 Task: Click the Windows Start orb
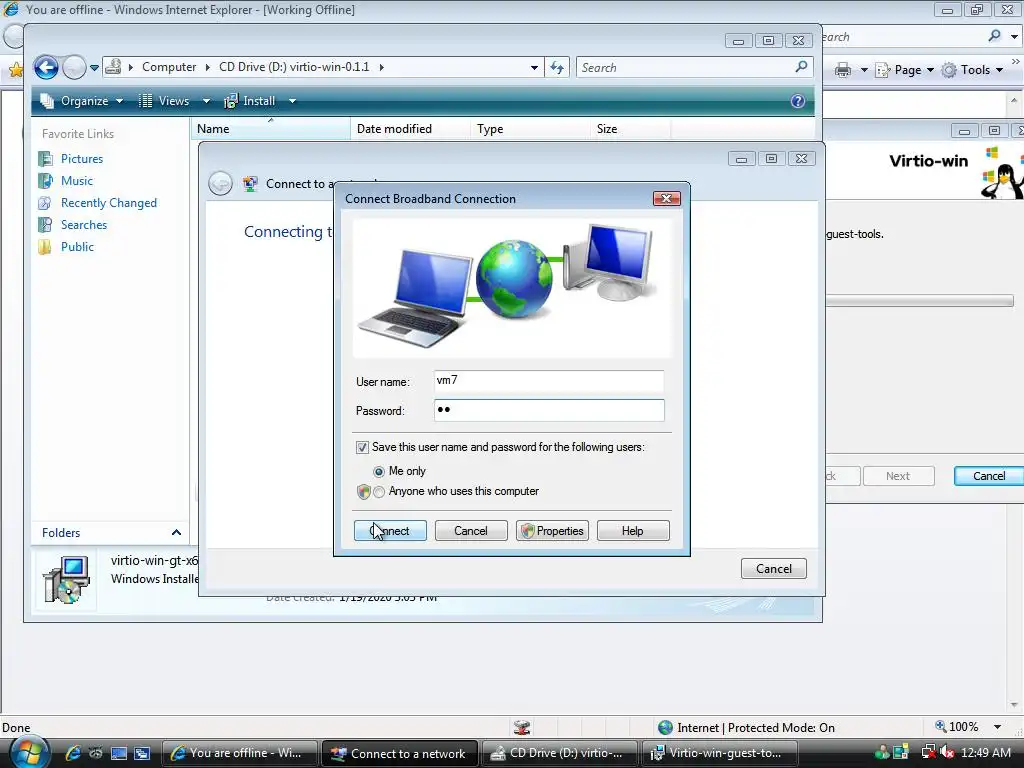28,752
